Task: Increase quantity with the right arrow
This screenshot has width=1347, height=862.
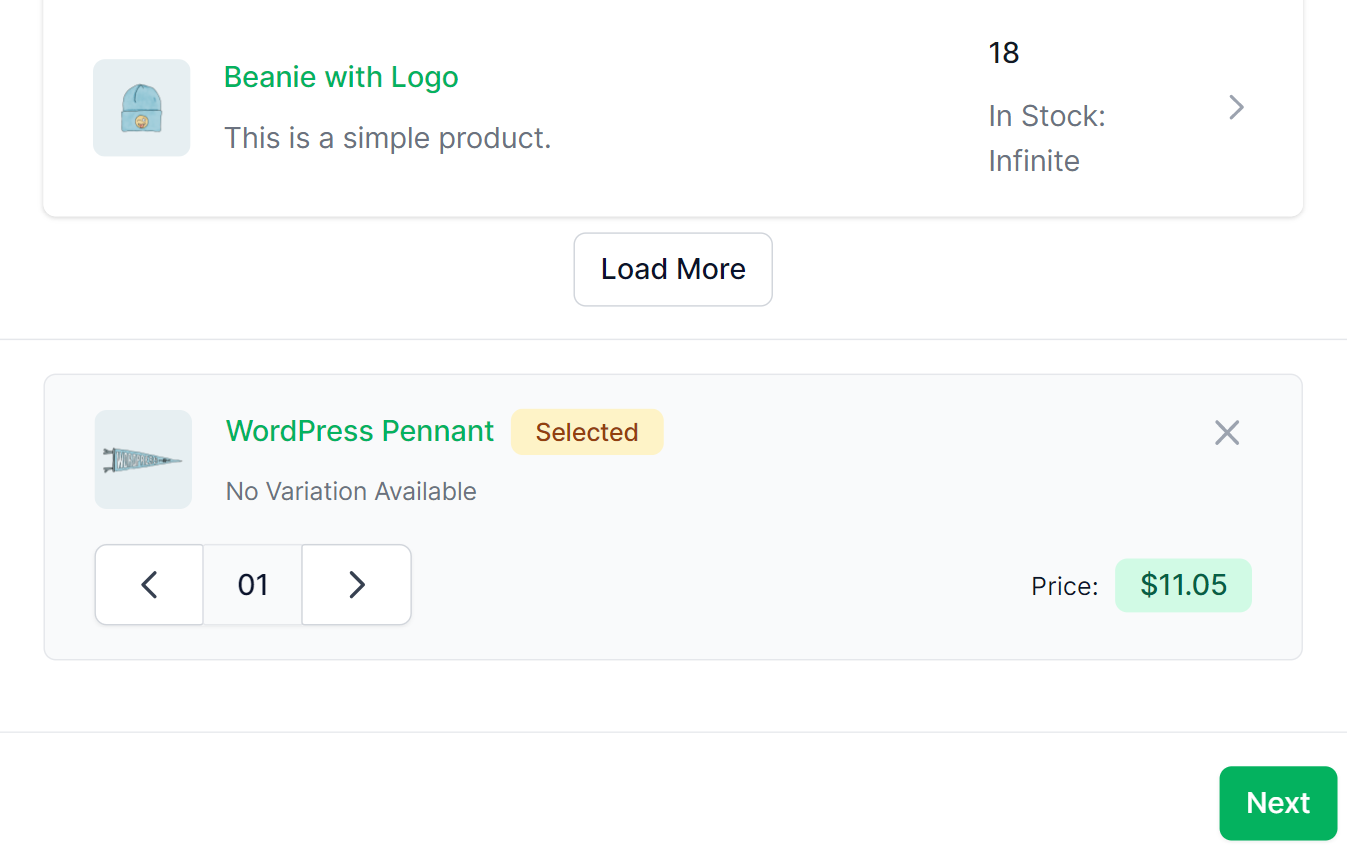Action: [357, 585]
